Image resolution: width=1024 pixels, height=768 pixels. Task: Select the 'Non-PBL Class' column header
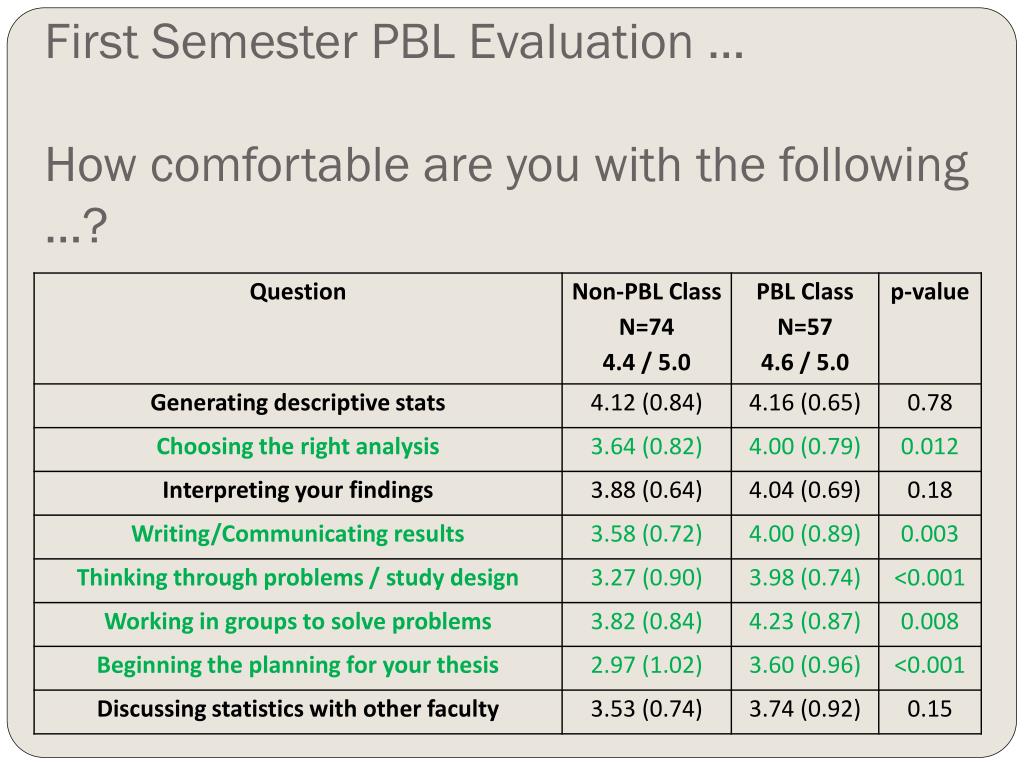pyautogui.click(x=647, y=292)
